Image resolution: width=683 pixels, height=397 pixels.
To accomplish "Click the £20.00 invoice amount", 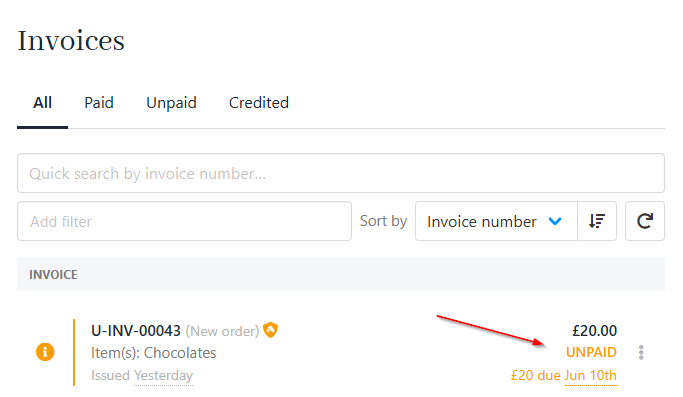I will tap(595, 331).
